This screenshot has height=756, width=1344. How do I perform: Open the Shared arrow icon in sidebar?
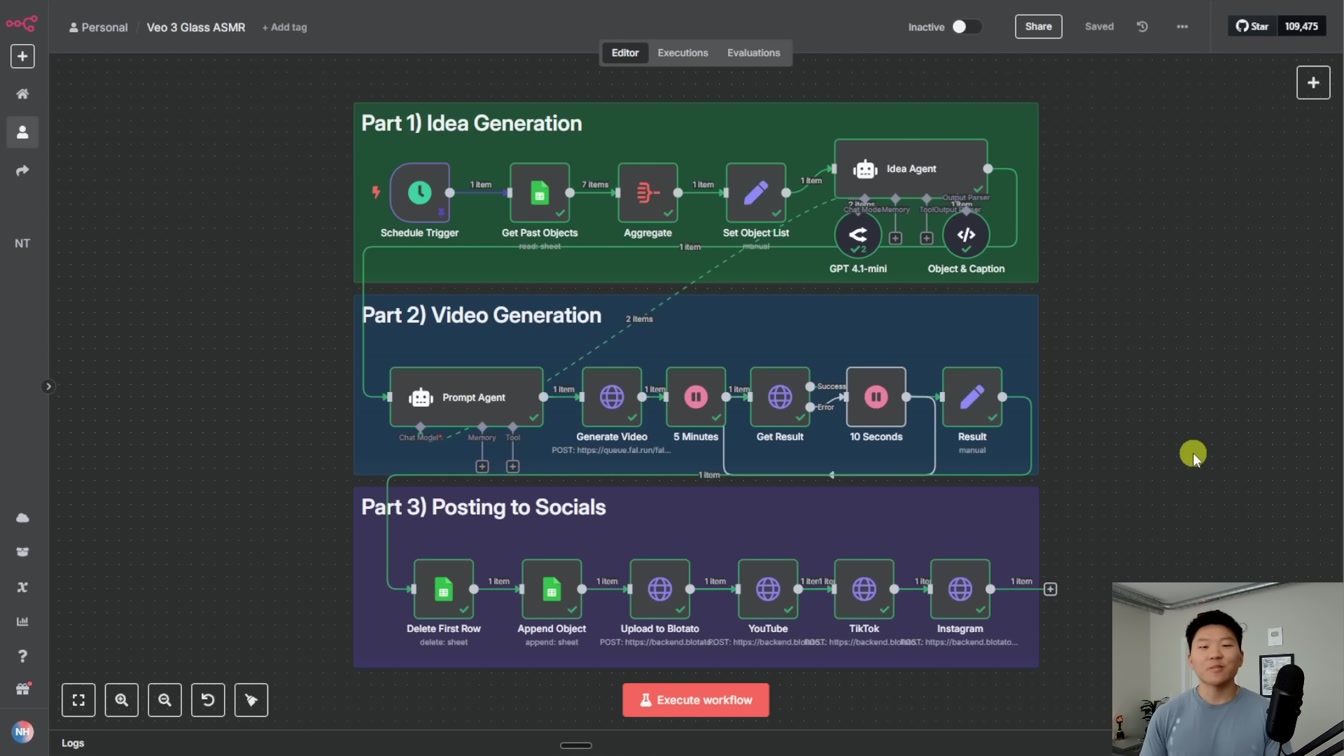click(x=22, y=171)
